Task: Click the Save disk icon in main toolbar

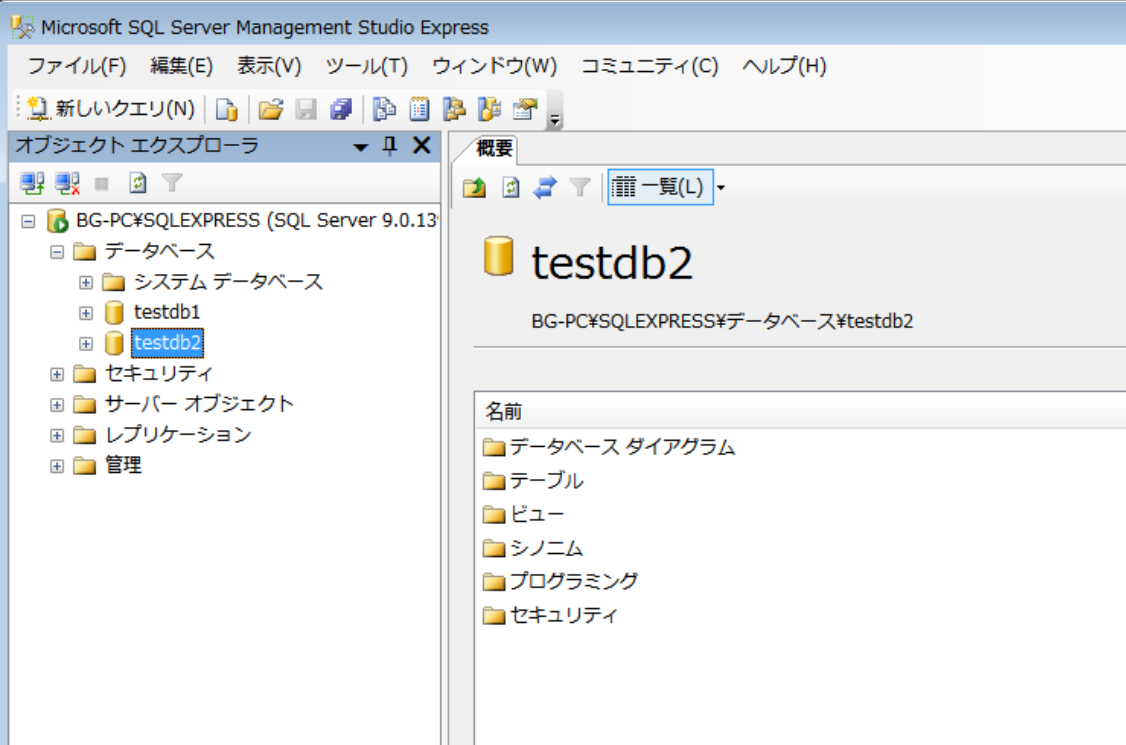Action: pos(307,109)
